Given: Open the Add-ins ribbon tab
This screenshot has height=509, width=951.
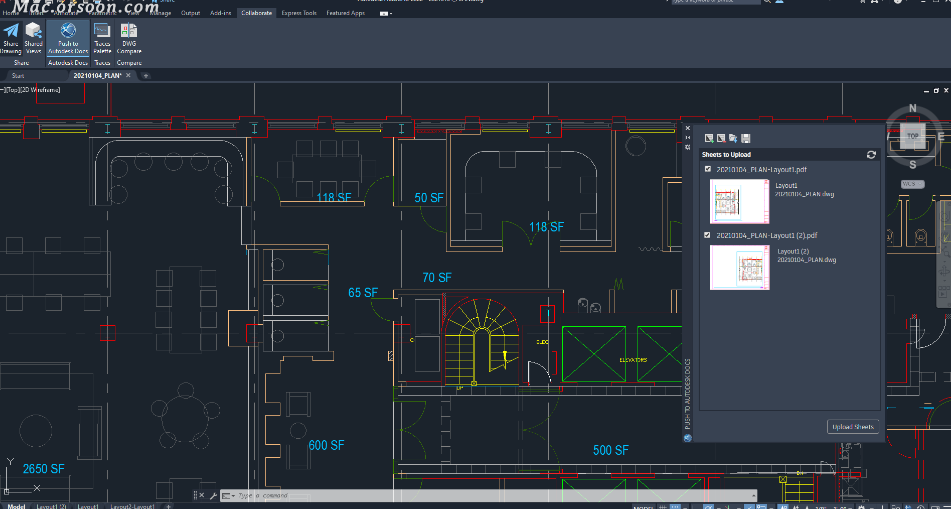Looking at the screenshot, I should tap(220, 13).
